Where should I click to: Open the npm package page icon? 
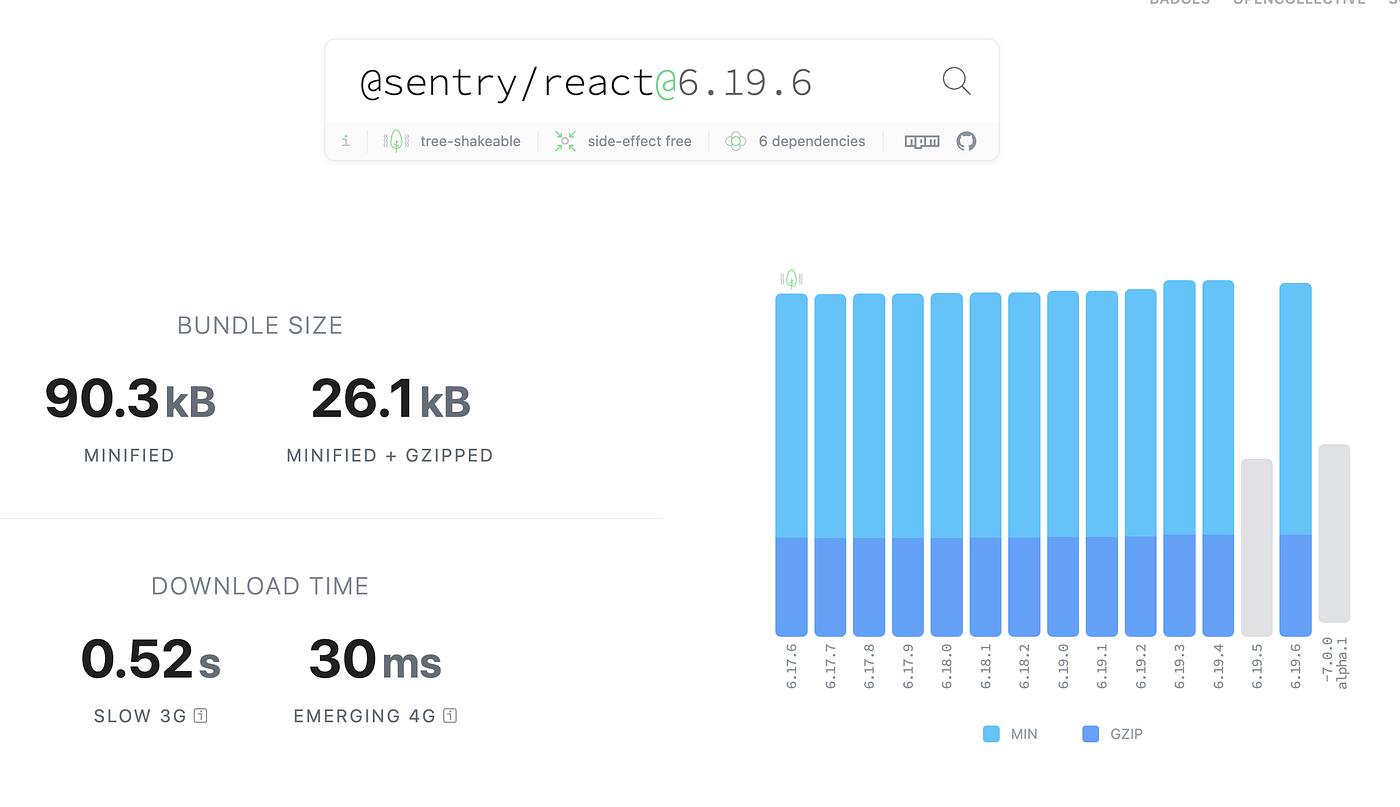[x=921, y=141]
